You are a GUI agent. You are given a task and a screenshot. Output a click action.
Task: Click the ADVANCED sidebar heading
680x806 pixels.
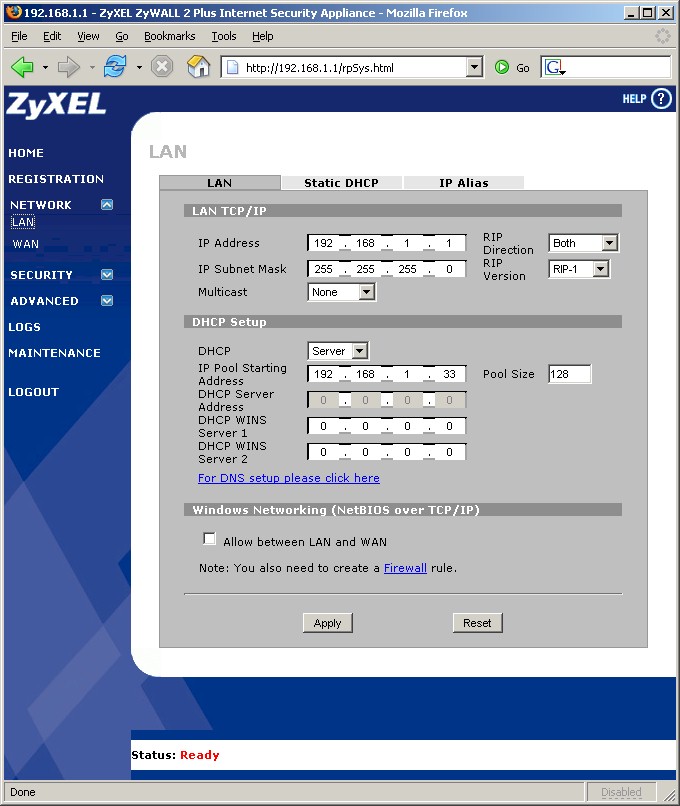pyautogui.click(x=44, y=301)
